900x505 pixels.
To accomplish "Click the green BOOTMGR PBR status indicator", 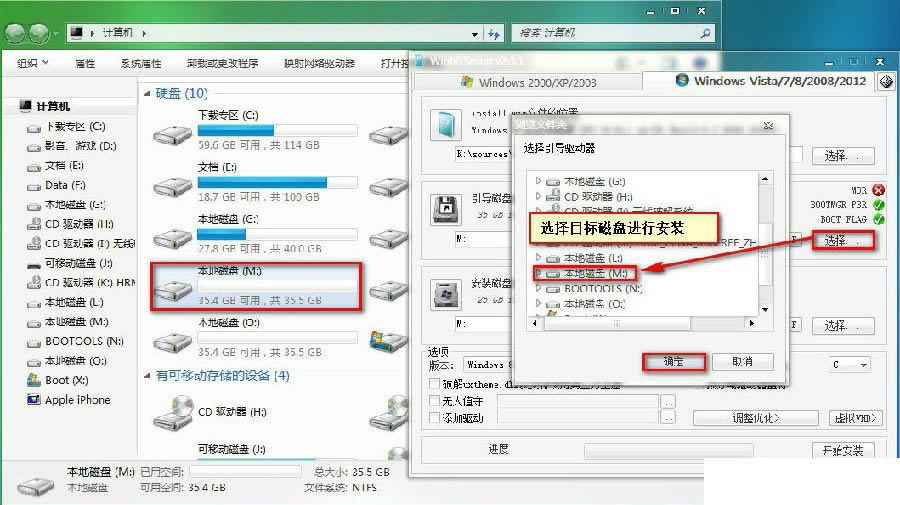I will tap(878, 204).
